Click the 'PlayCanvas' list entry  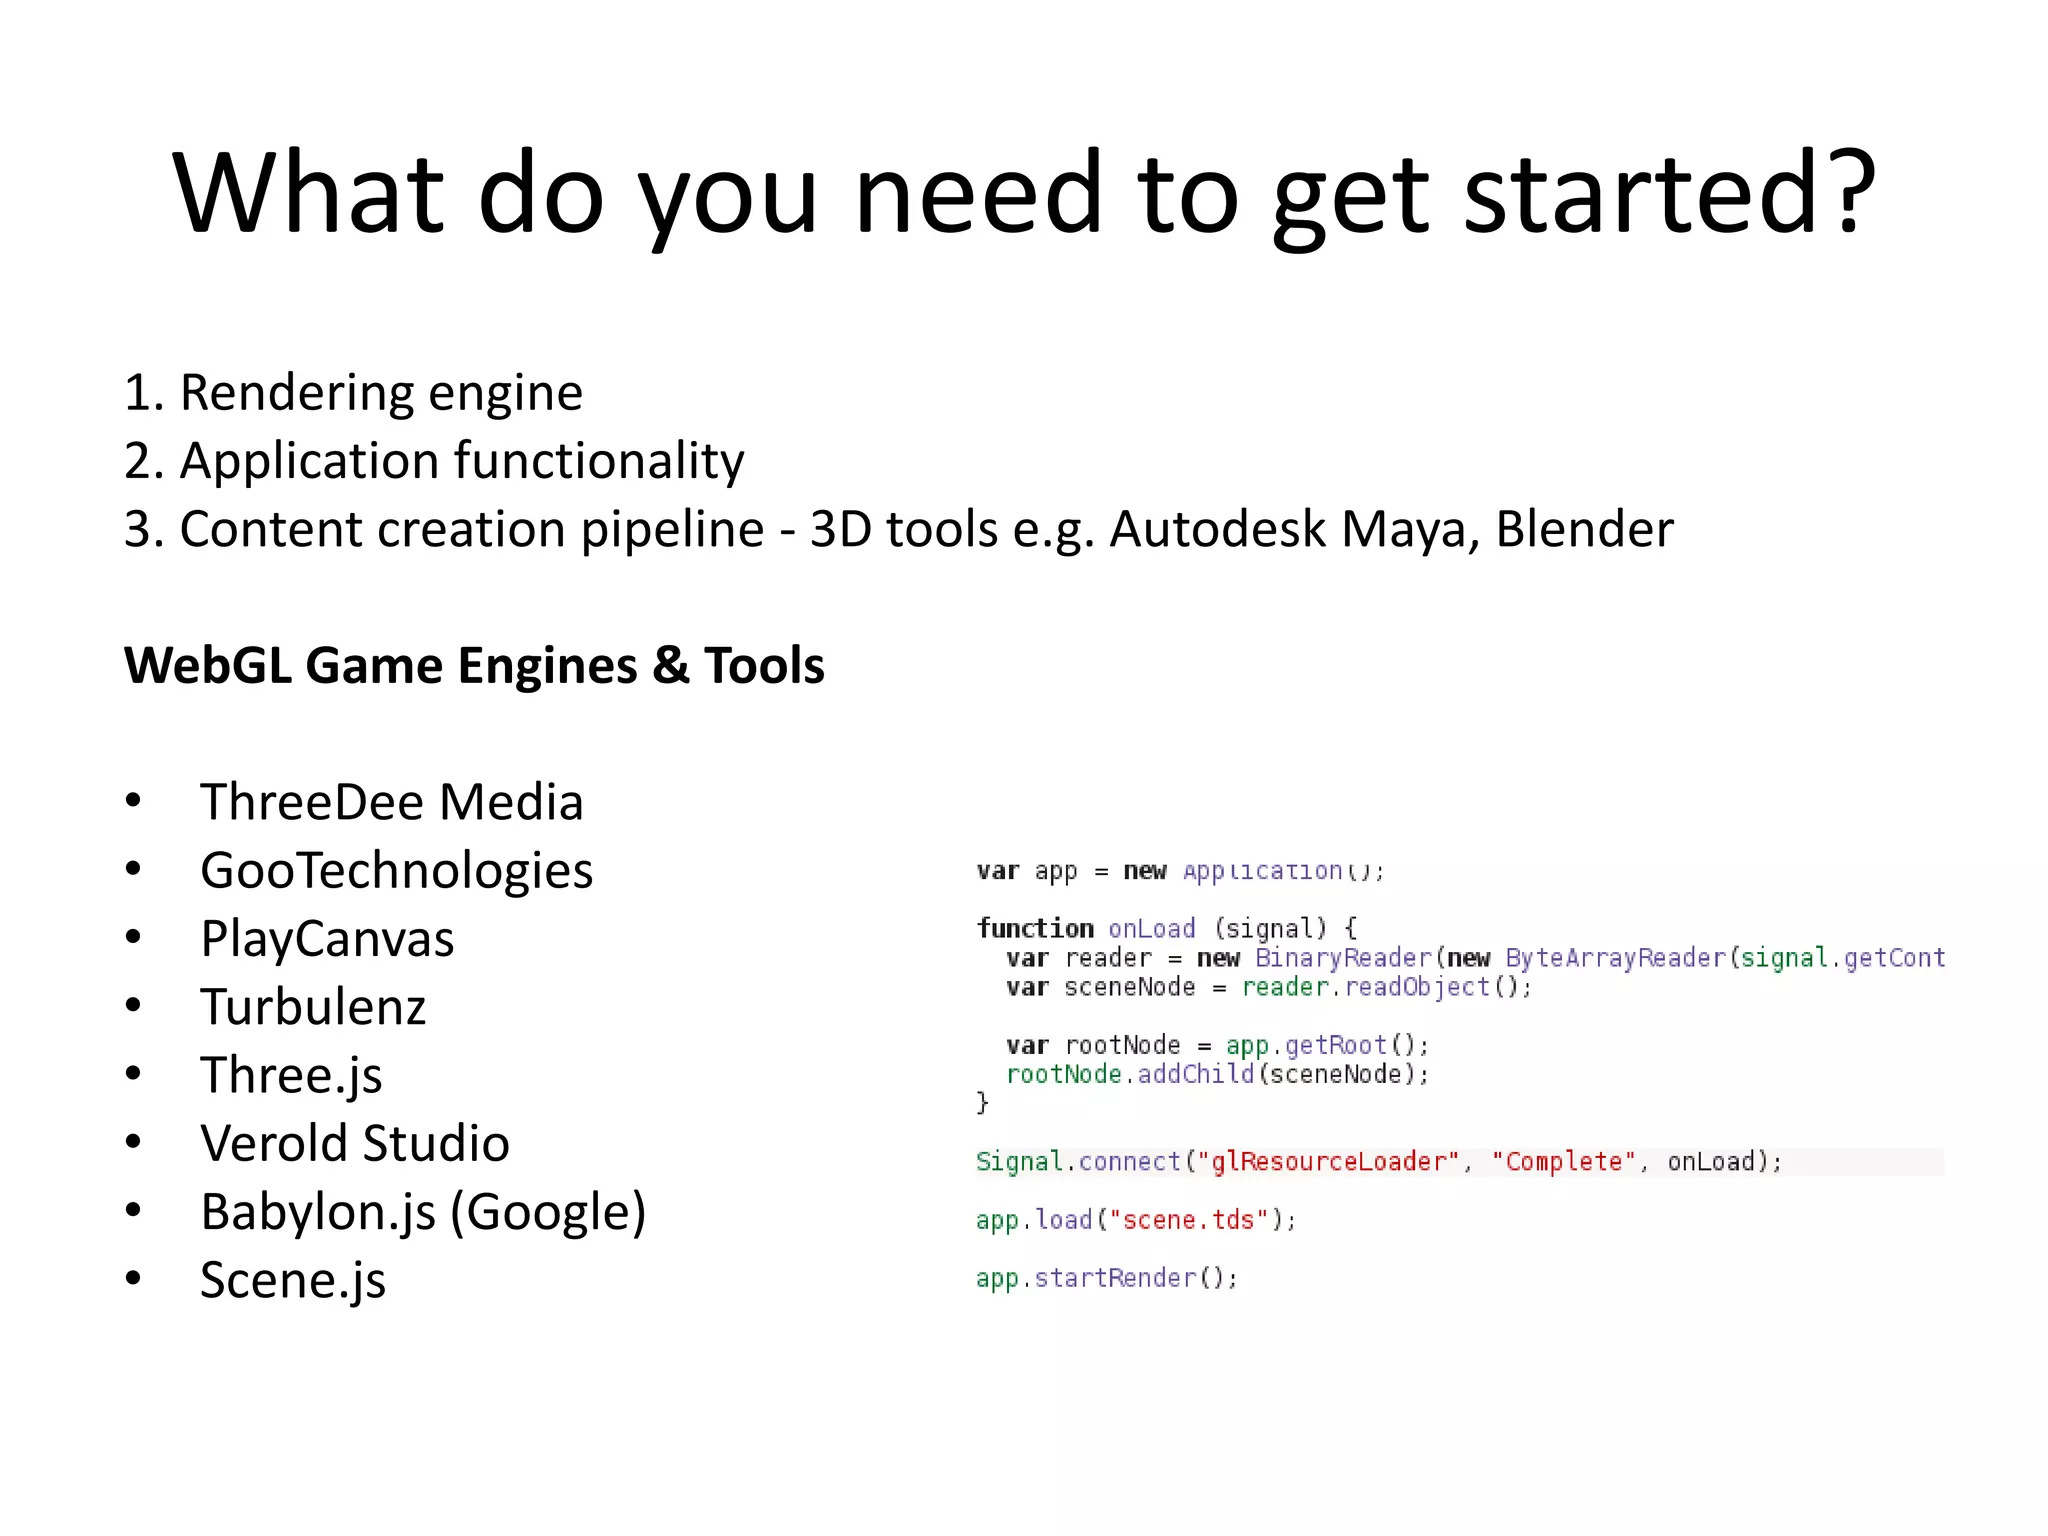pyautogui.click(x=327, y=939)
